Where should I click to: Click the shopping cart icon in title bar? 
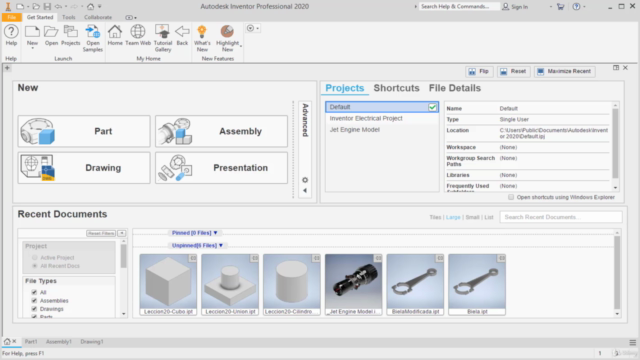click(560, 7)
